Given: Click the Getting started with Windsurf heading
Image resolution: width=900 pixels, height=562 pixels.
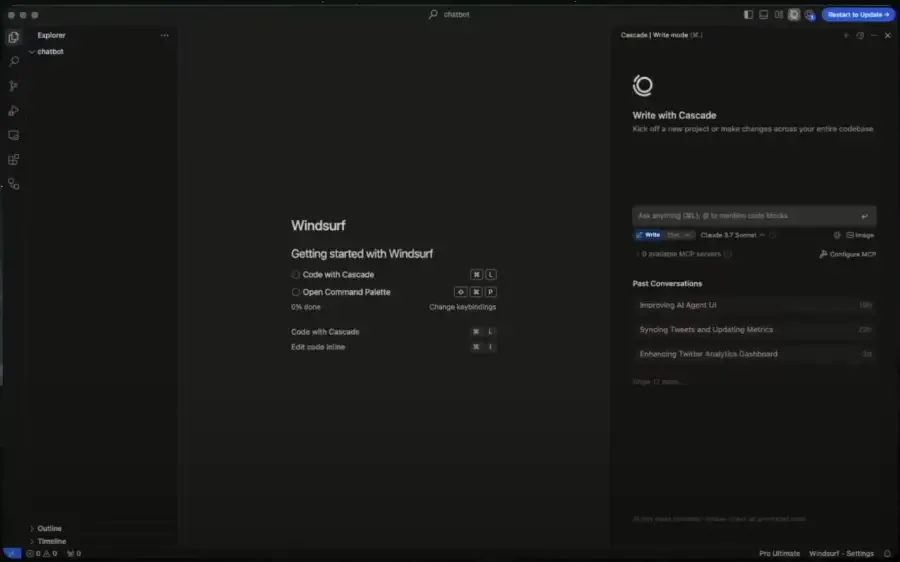Looking at the screenshot, I should click(362, 254).
